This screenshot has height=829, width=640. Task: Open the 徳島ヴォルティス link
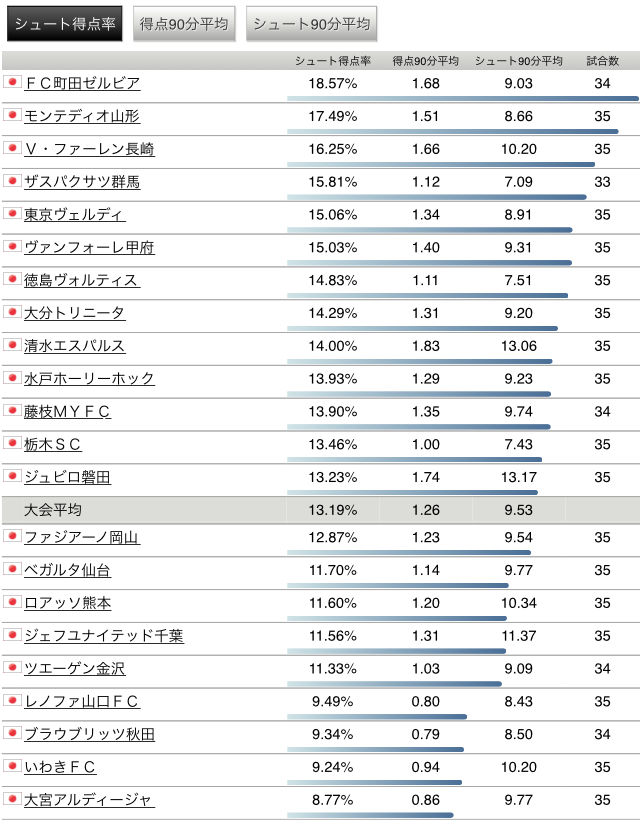(82, 280)
